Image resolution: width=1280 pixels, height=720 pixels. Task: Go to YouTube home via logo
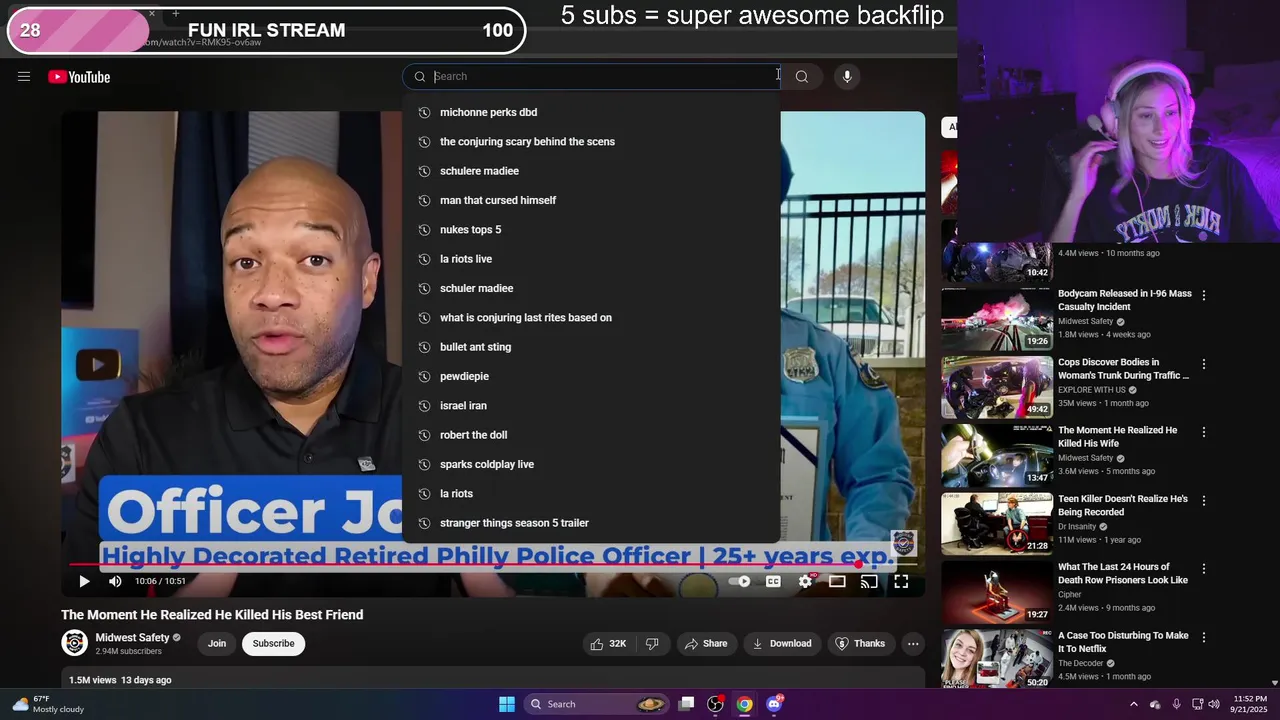coord(79,77)
